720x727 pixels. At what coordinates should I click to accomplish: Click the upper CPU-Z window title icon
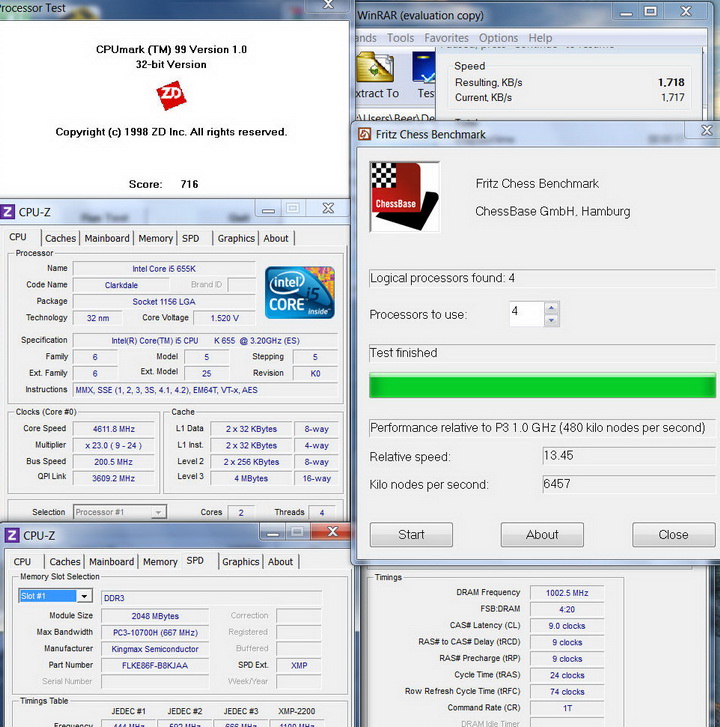pos(7,212)
